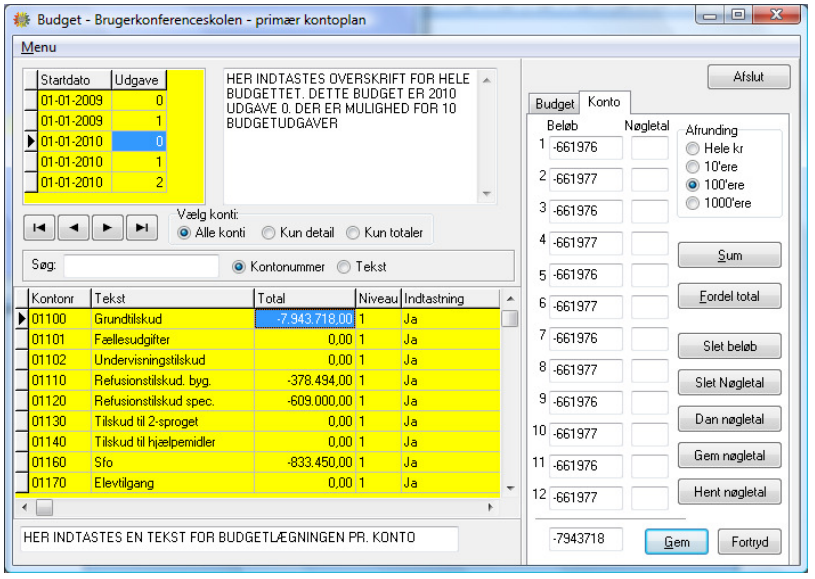Select account row 01101 Fællesudgifter
Image resolution: width=815 pixels, height=579 pixels.
(258, 339)
